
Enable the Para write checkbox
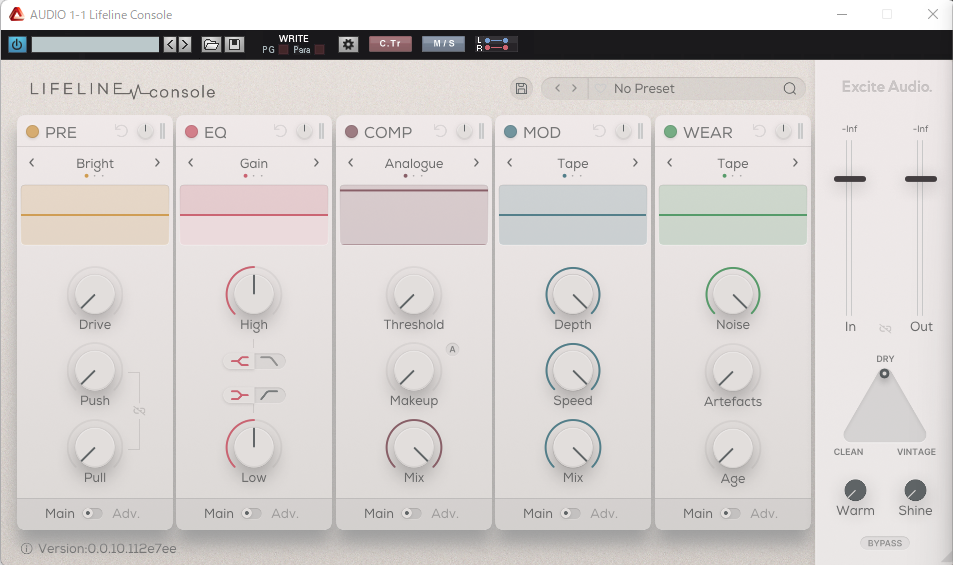click(319, 50)
